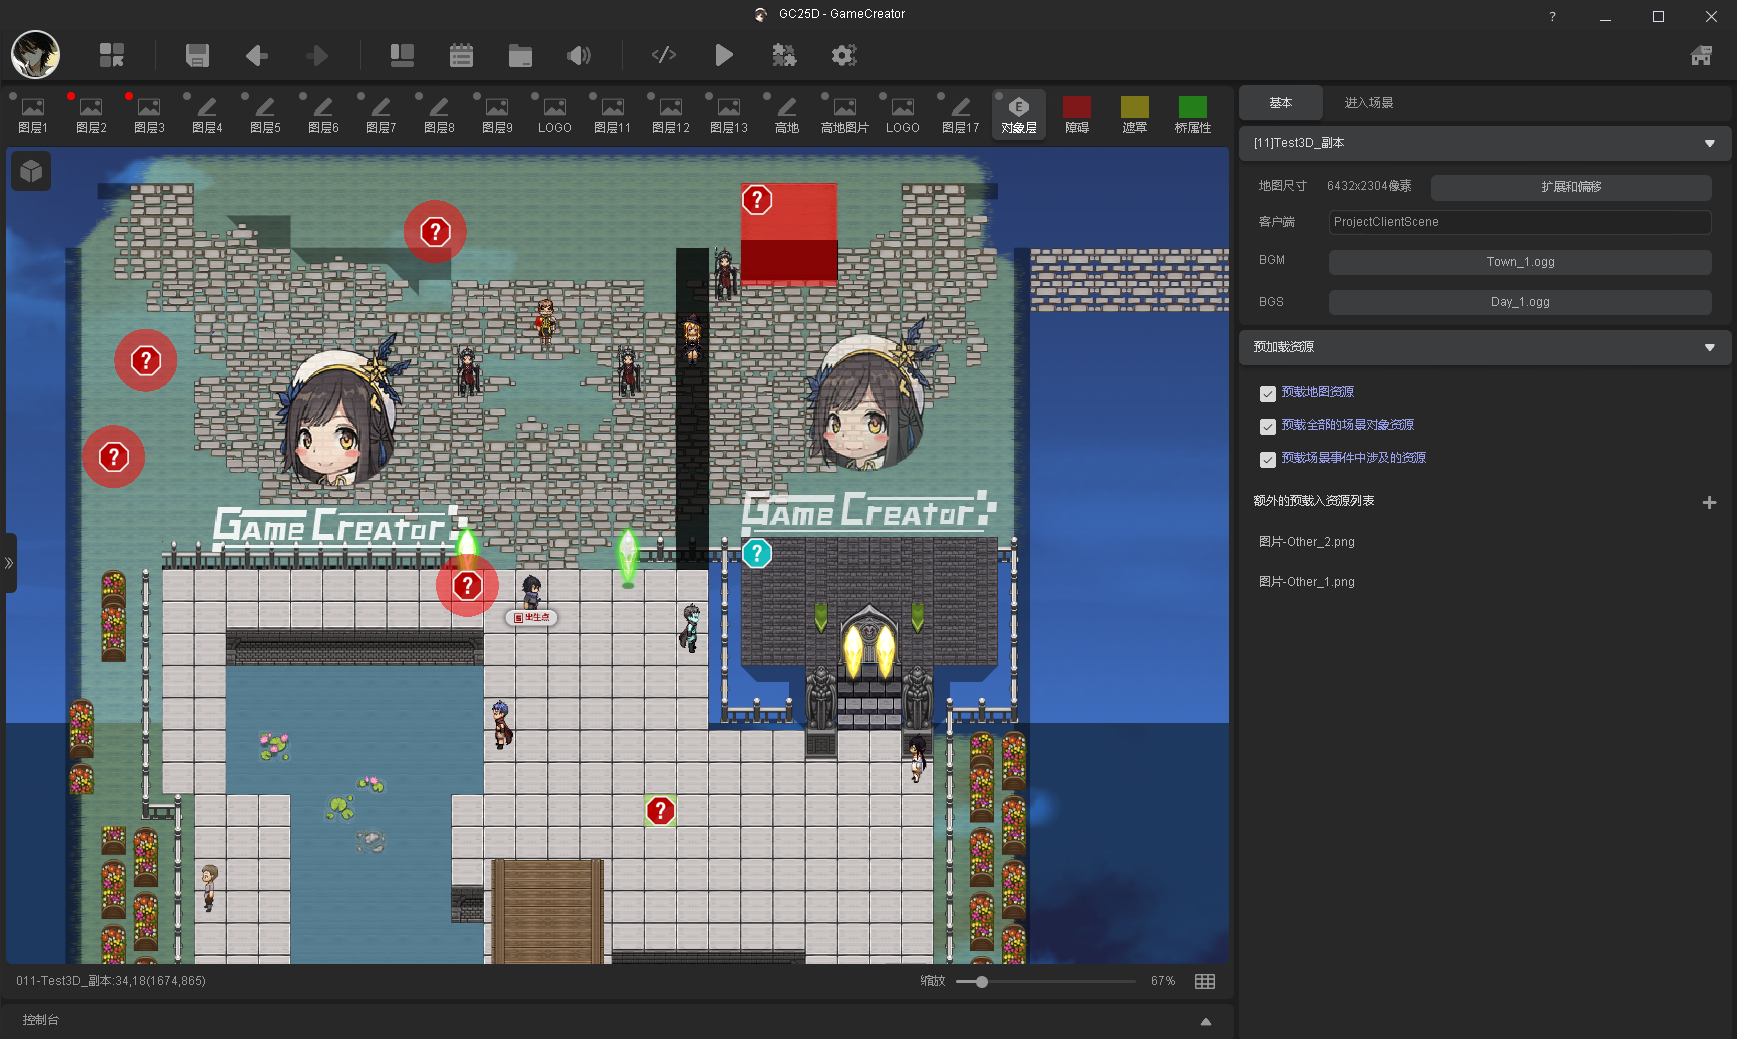Toggle 预载全部的场景对象资源 checkbox
Screen dimensions: 1737x1039
[x=1267, y=426]
